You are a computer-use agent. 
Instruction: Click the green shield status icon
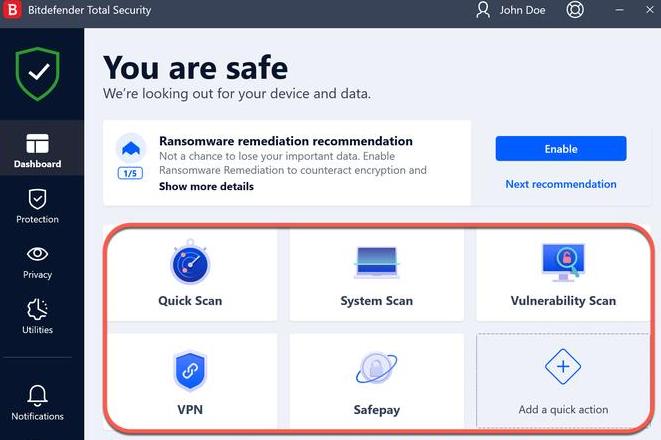(38, 74)
